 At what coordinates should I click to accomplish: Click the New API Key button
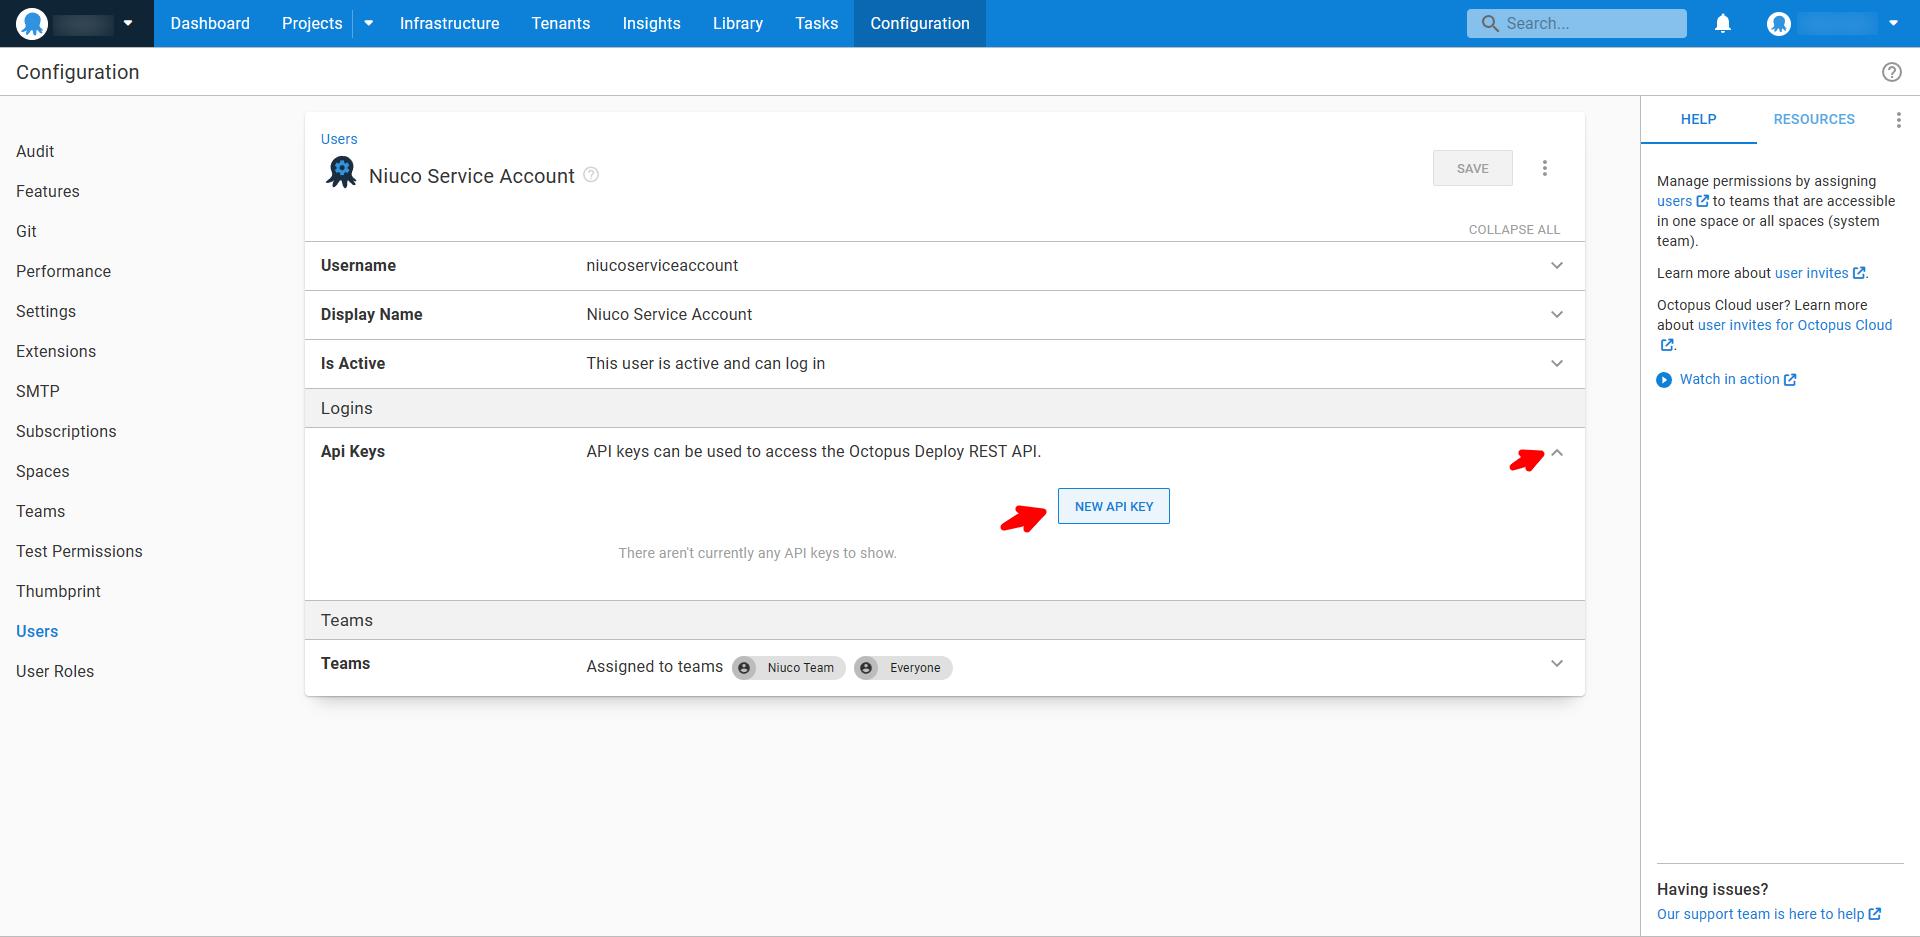click(x=1114, y=506)
